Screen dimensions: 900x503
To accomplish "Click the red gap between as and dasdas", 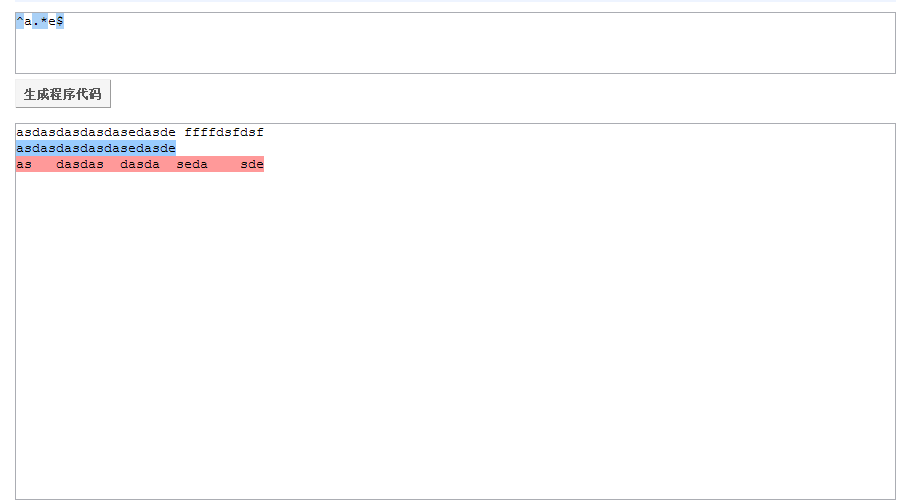I will [x=44, y=164].
